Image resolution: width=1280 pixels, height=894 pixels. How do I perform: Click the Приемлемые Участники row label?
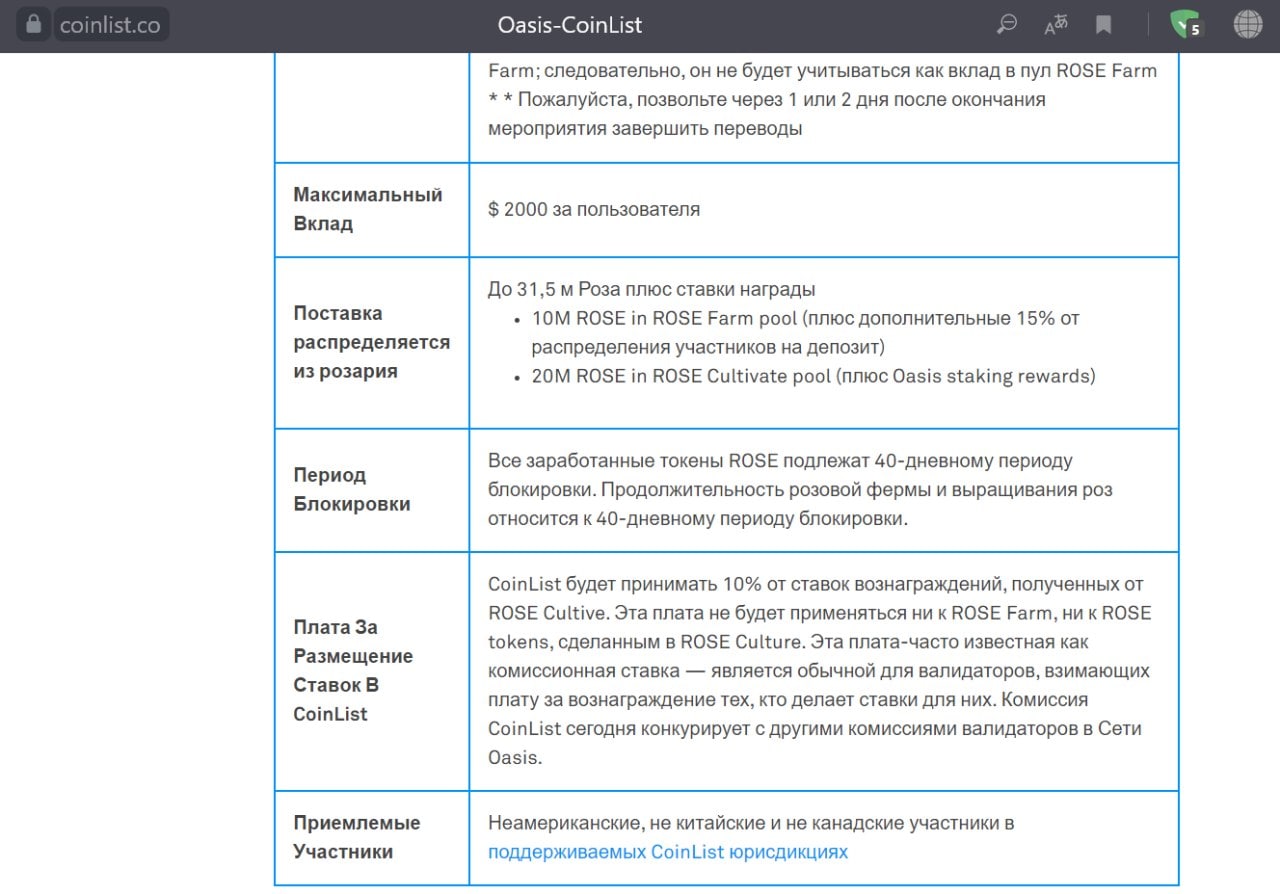[x=357, y=837]
